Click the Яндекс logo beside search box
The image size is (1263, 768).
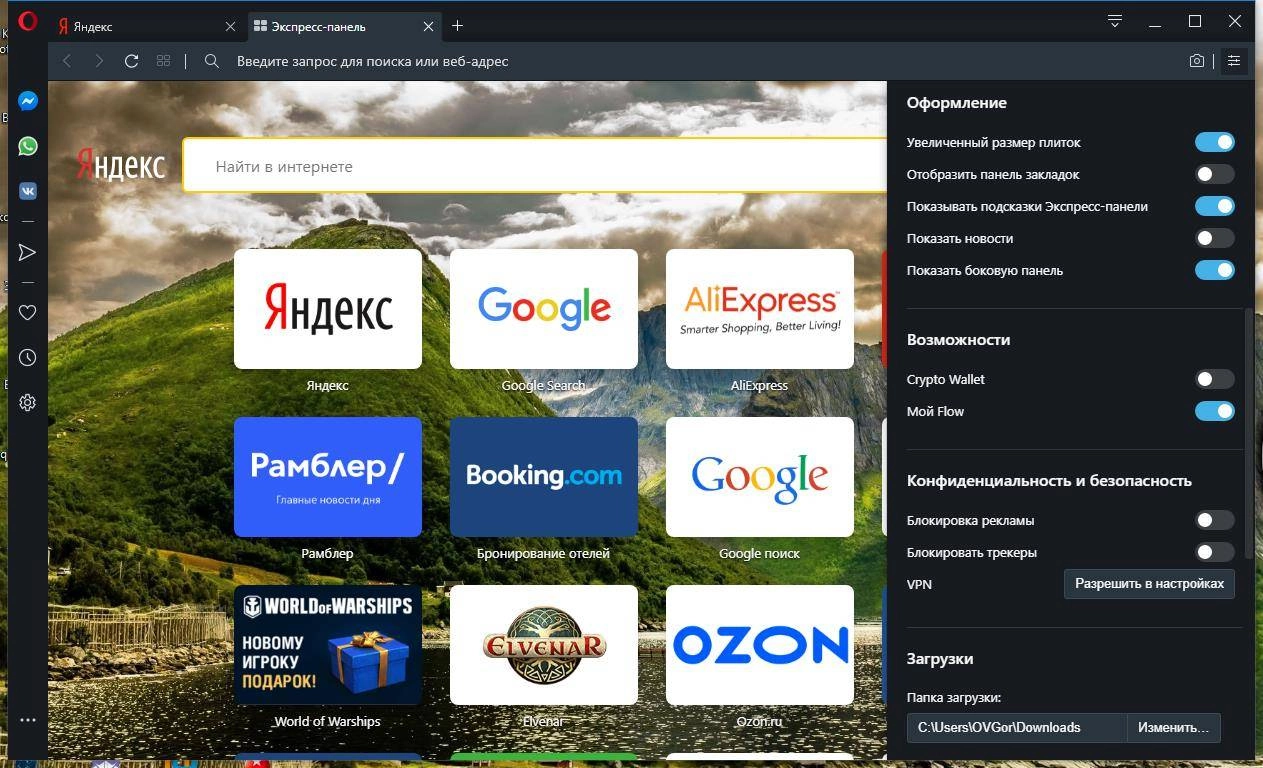click(121, 165)
